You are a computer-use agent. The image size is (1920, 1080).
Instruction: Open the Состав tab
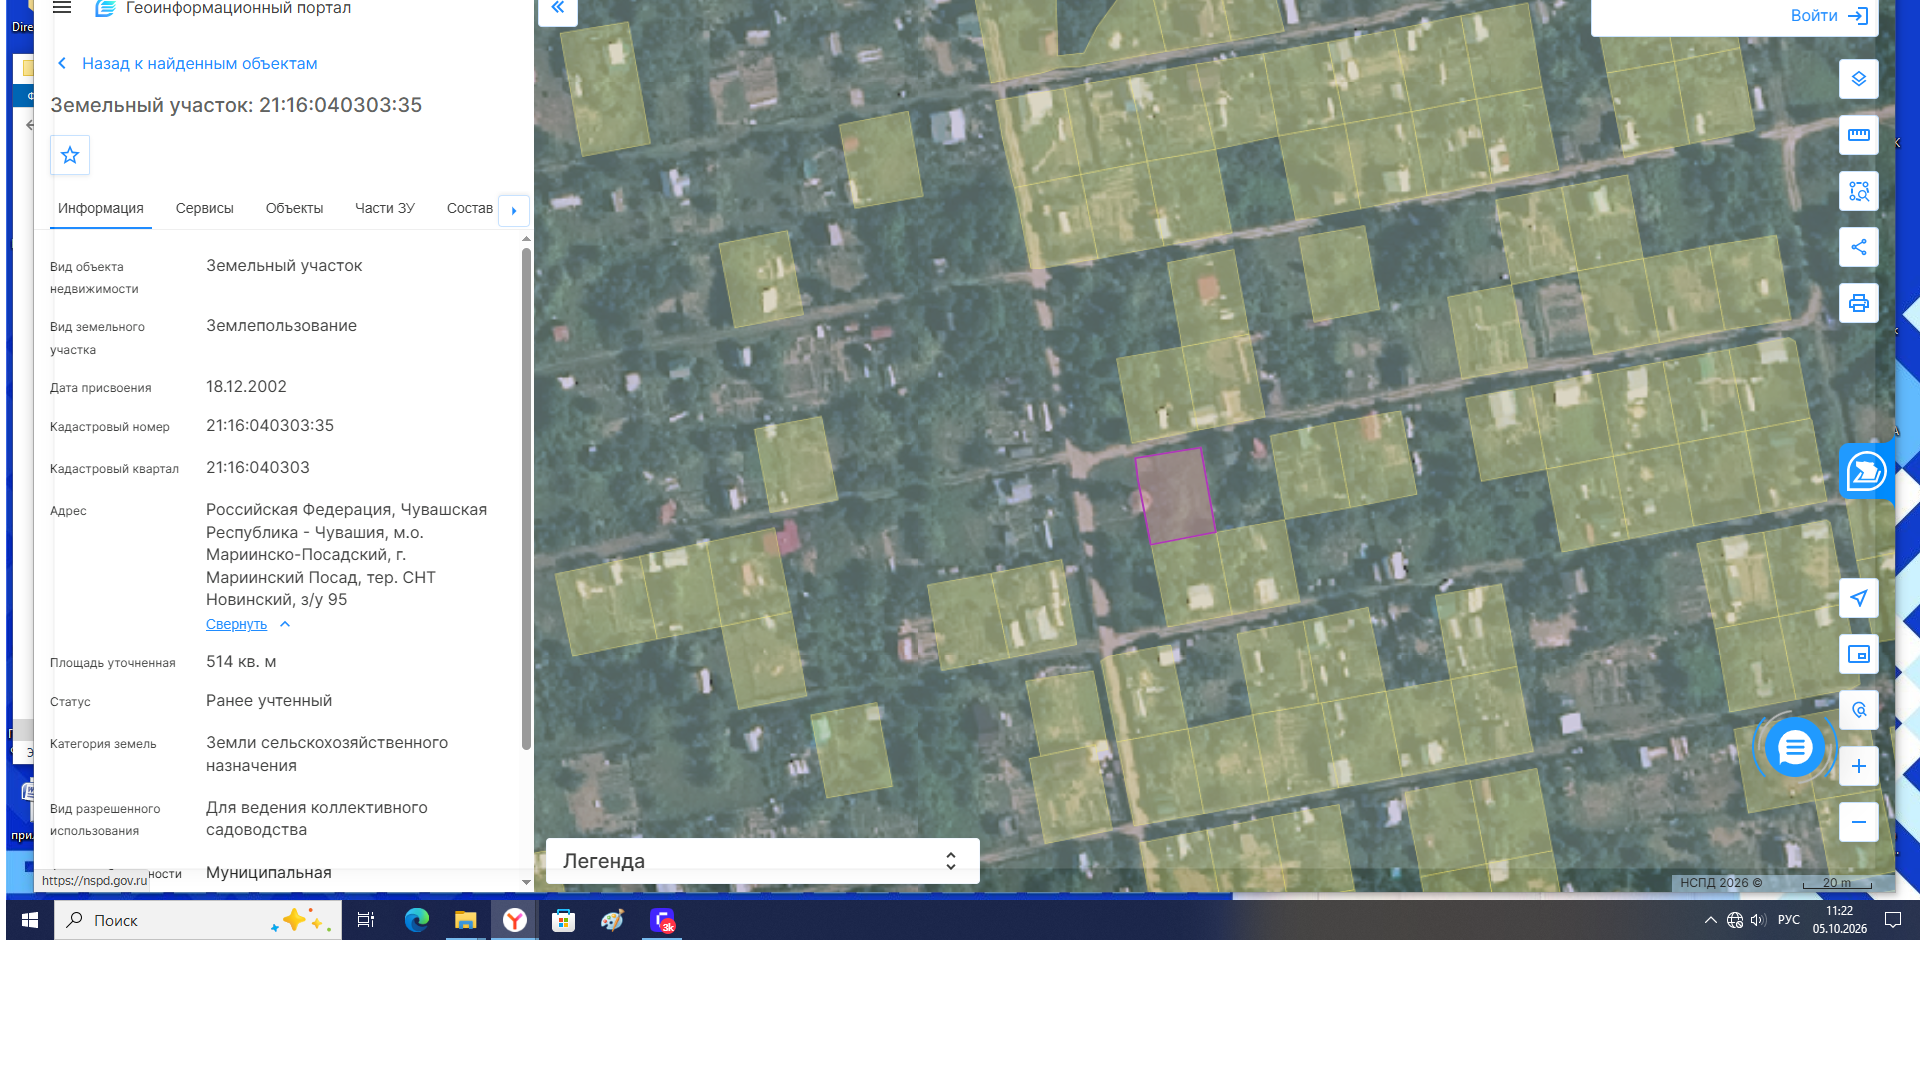470,208
